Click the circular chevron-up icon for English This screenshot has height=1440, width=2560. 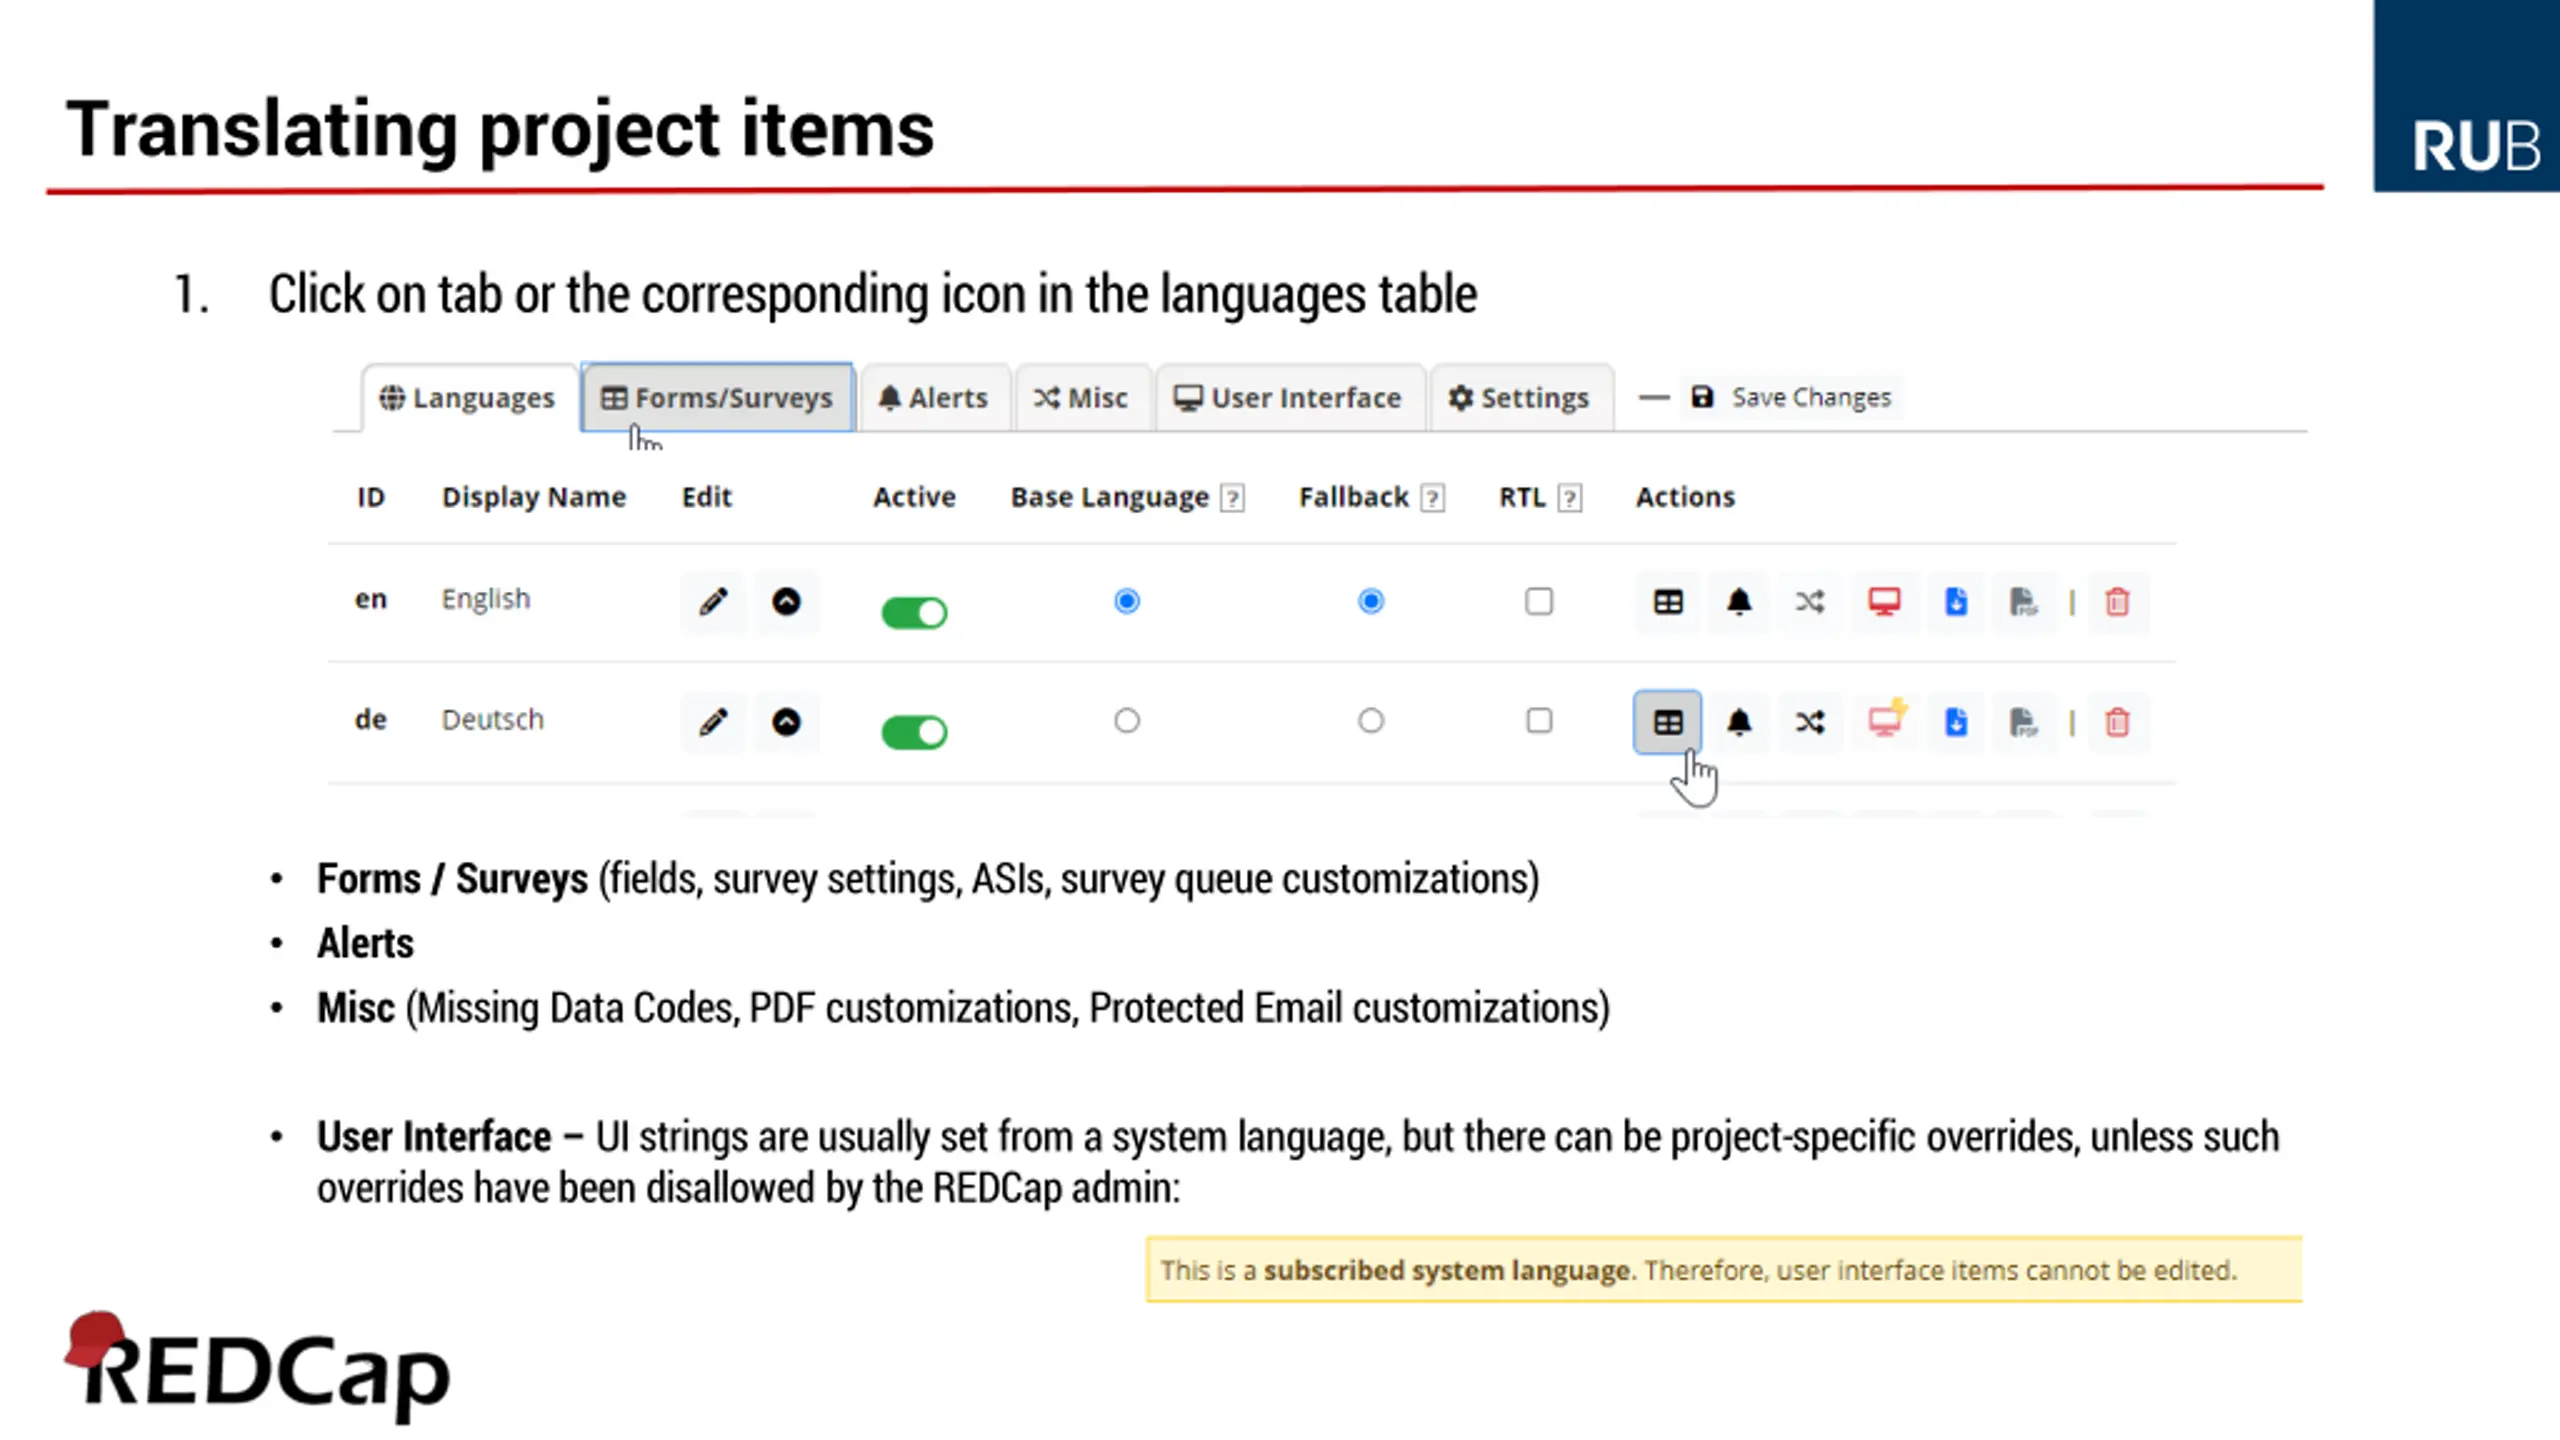787,602
